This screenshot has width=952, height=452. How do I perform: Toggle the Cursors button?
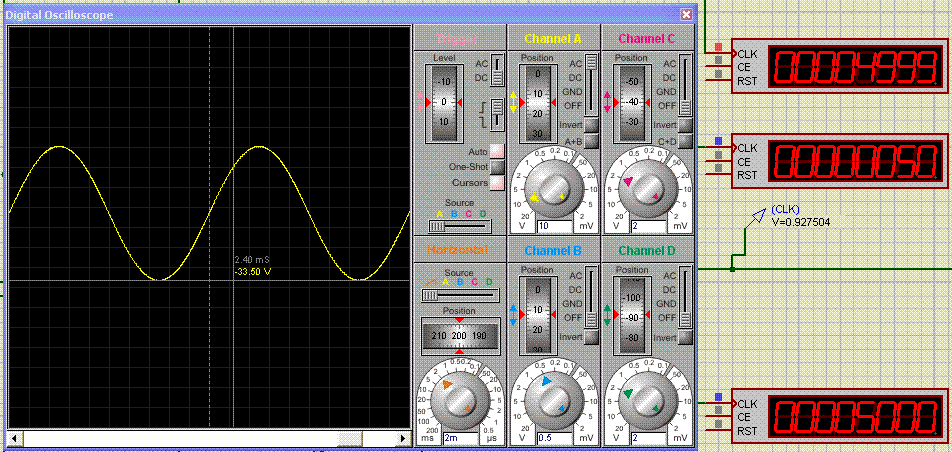[497, 182]
